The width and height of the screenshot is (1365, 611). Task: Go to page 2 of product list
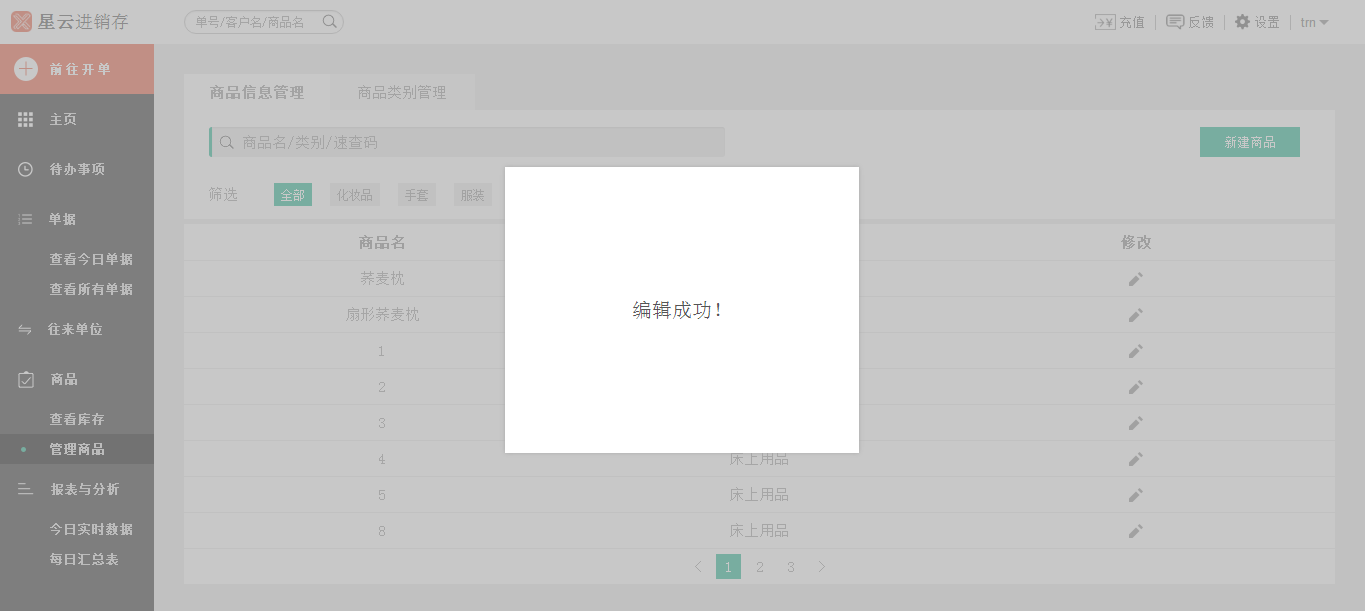pyautogui.click(x=759, y=567)
